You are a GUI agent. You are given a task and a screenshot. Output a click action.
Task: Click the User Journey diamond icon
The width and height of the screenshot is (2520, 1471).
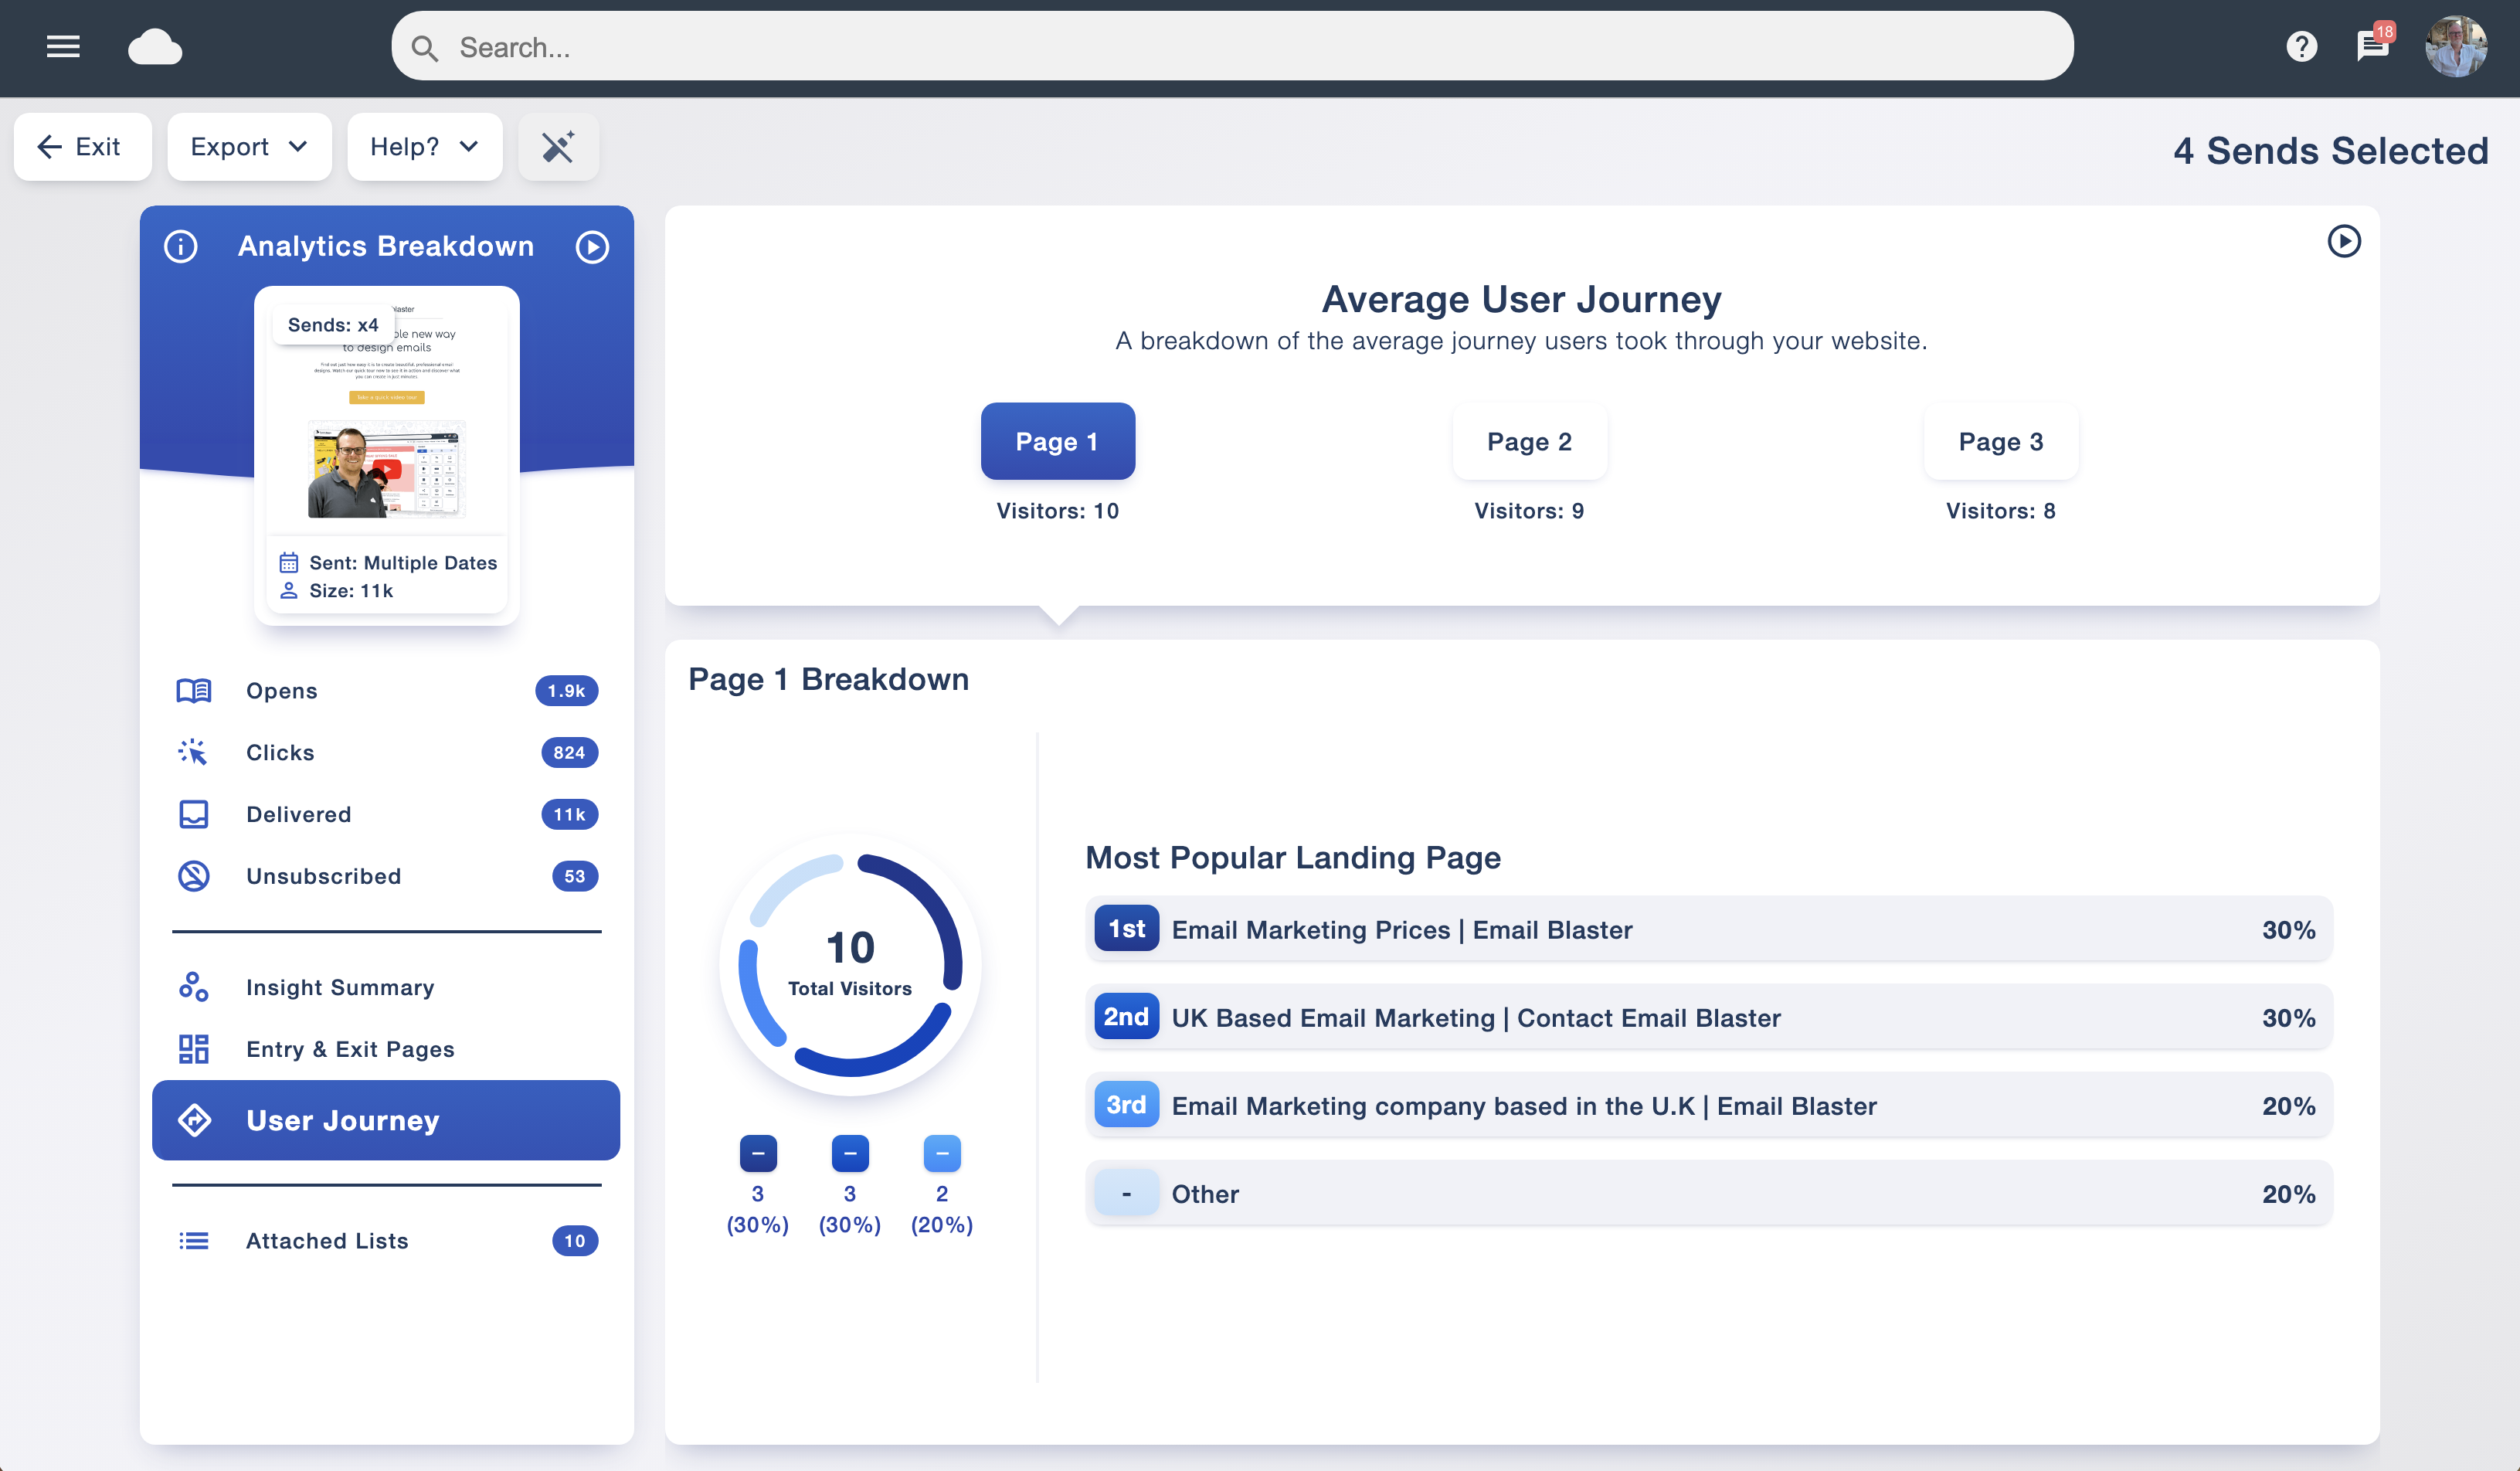[x=194, y=1120]
